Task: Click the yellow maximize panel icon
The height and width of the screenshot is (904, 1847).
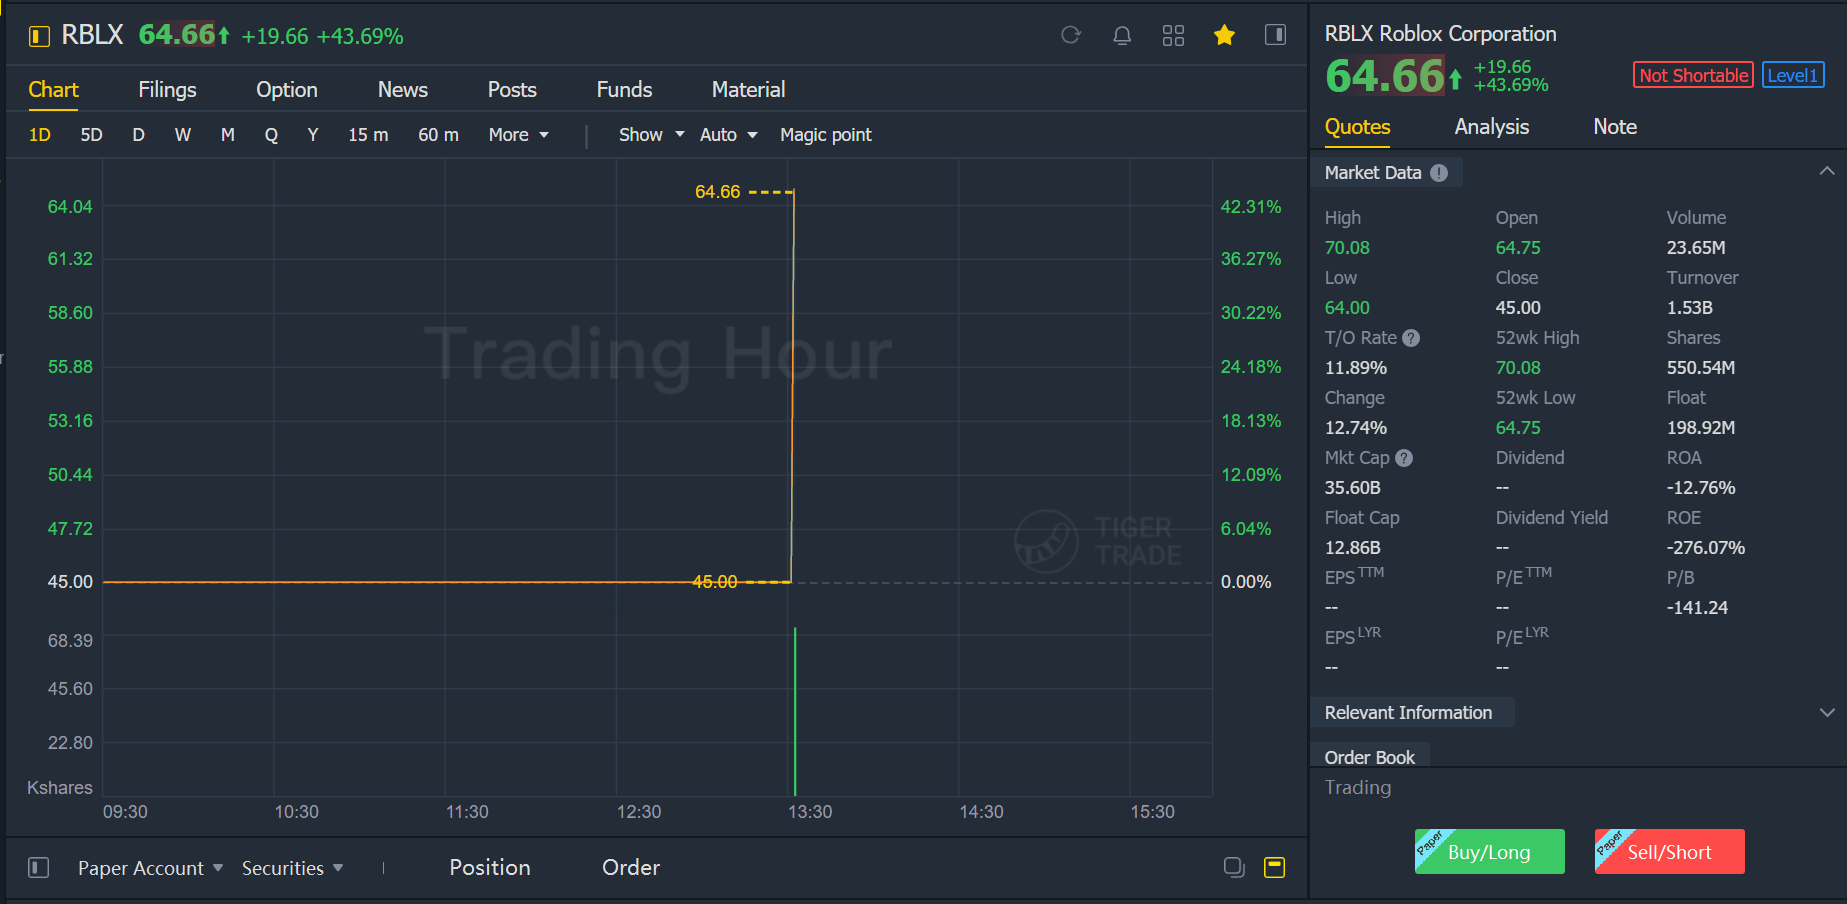Action: coord(1275,867)
